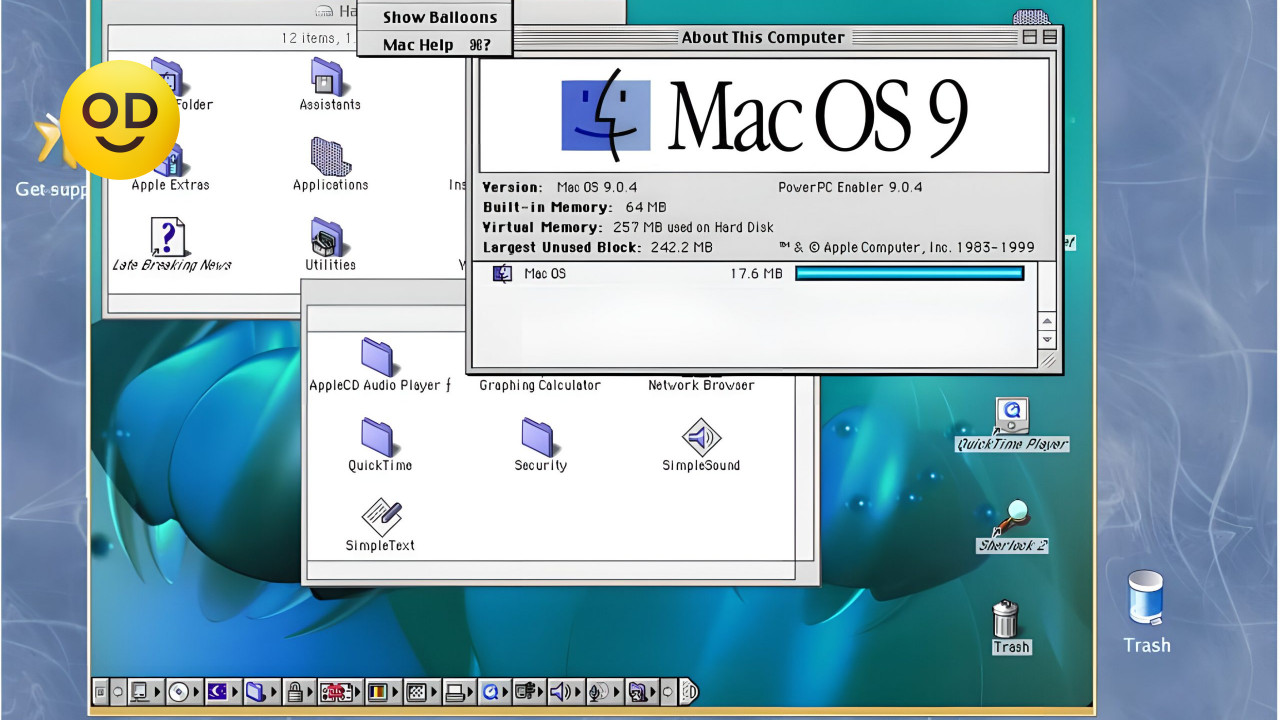Open the Sherlock 2 desktop icon
Screen dimensions: 1280x720
(1012, 517)
